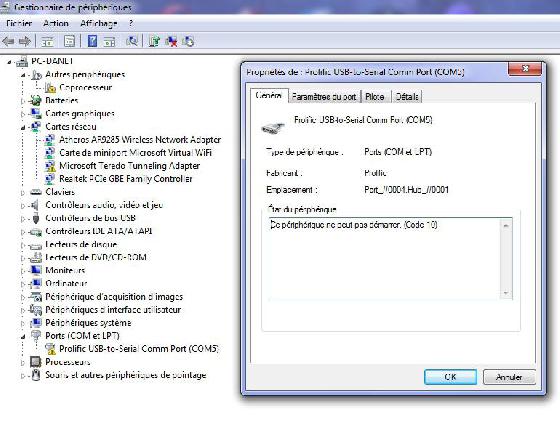Click the Forward arrow toolbar icon
Image resolution: width=560 pixels, height=425 pixels.
pyautogui.click(x=25, y=41)
